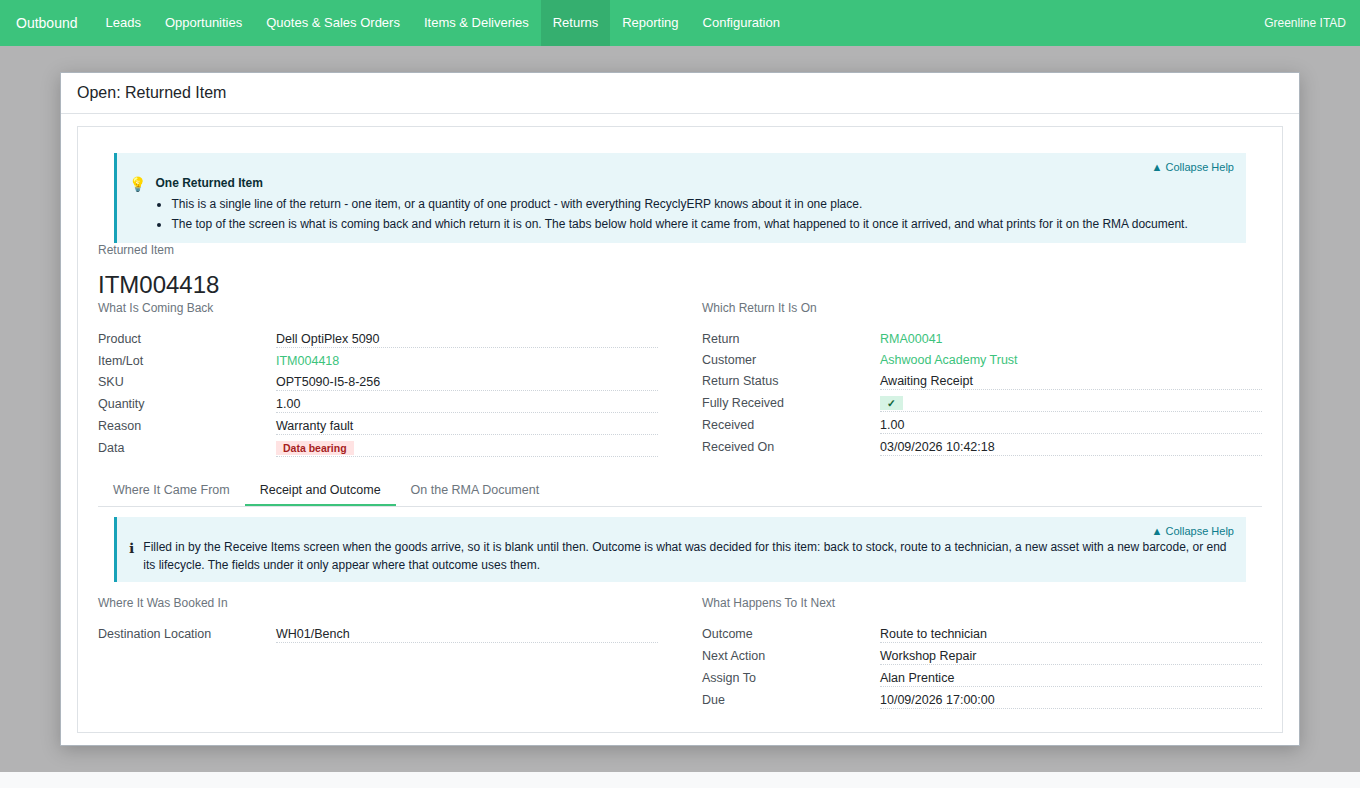
Task: Open return RMA00041 link
Action: (x=911, y=339)
